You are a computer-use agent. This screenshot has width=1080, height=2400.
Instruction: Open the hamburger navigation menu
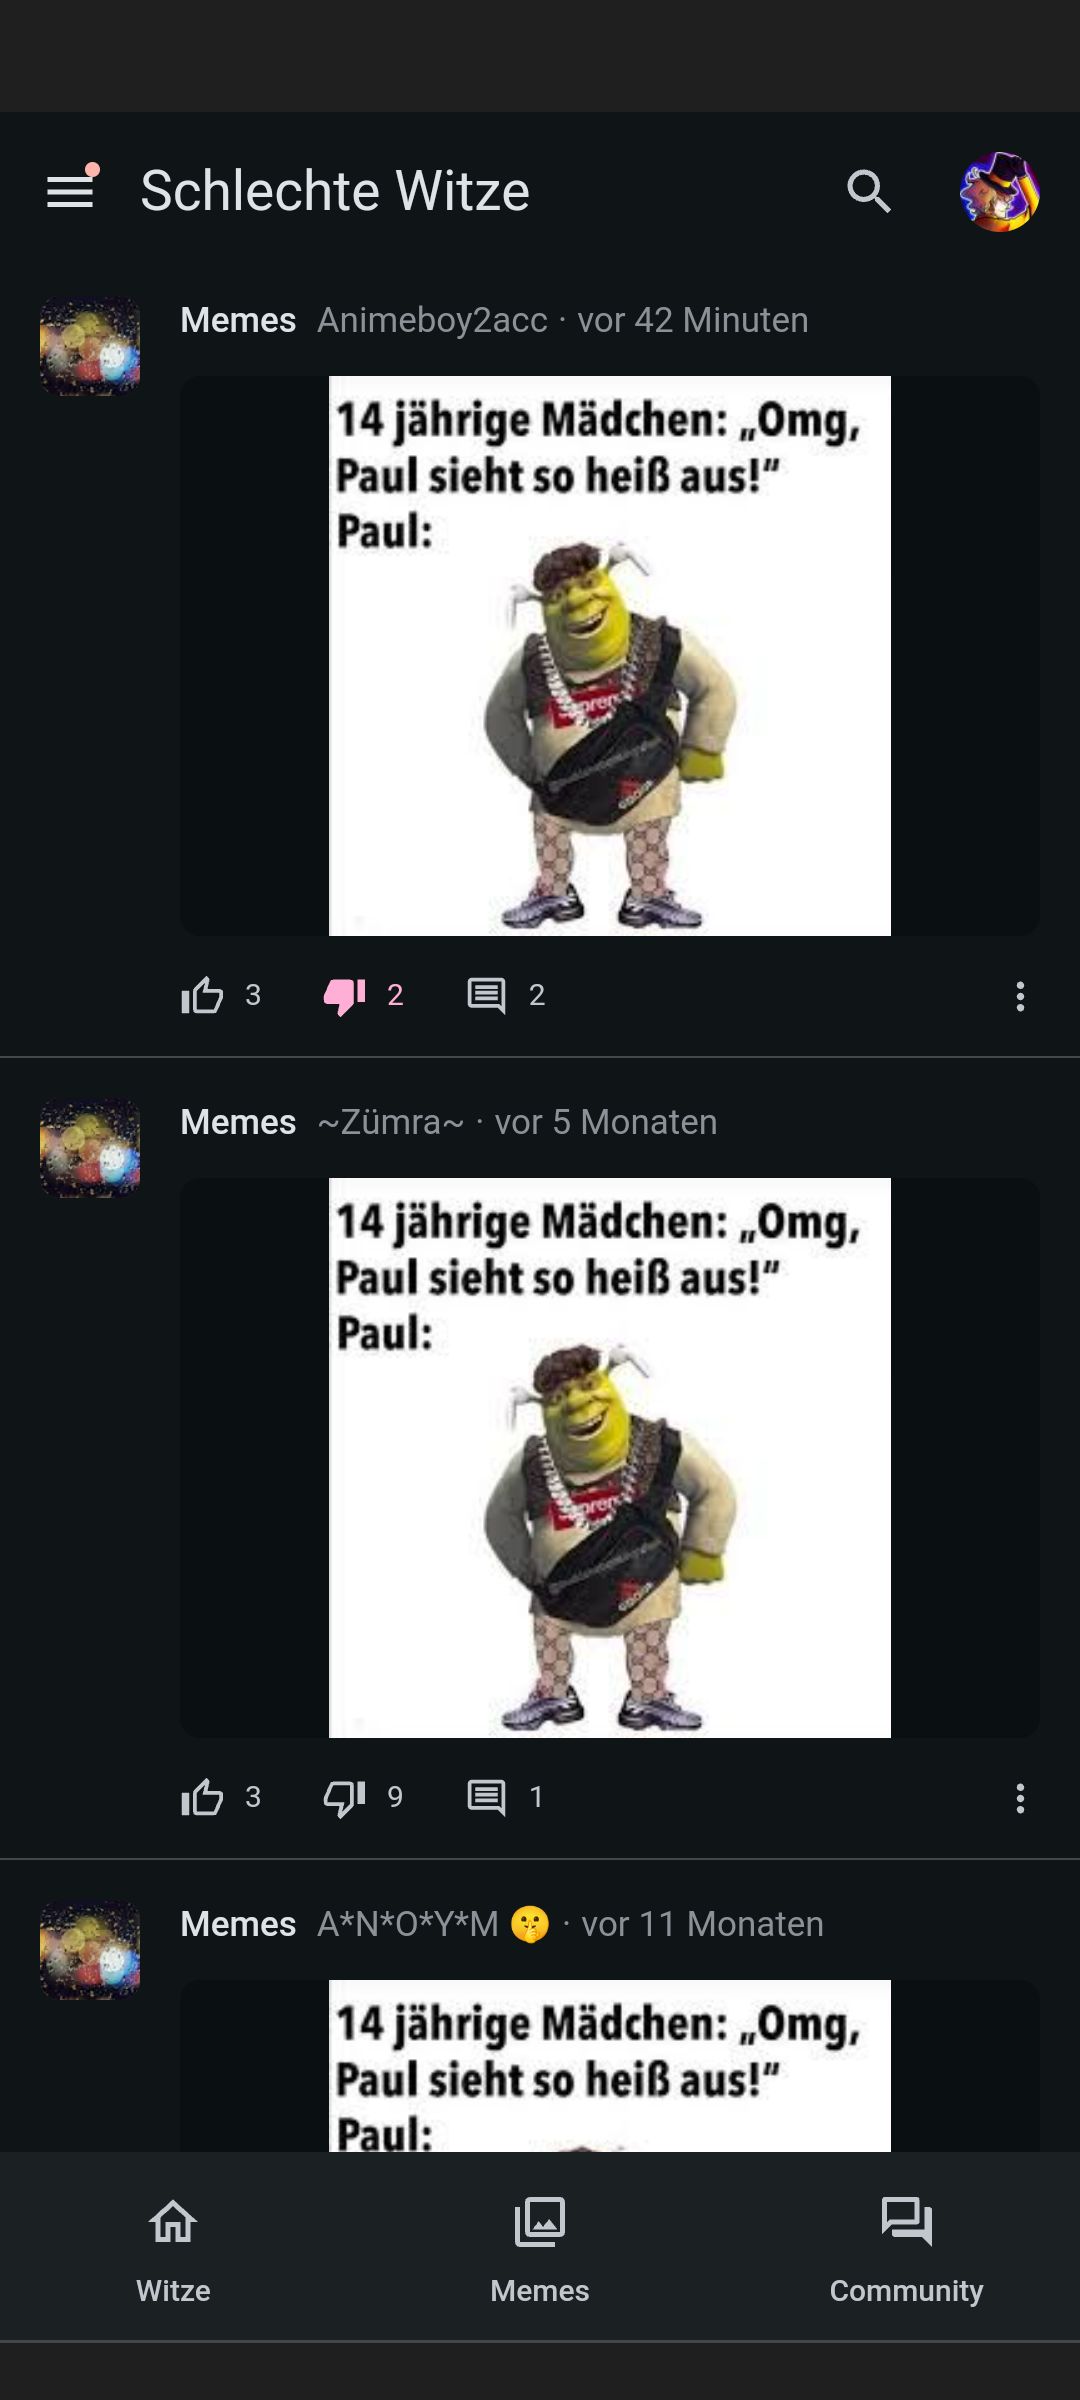point(70,191)
